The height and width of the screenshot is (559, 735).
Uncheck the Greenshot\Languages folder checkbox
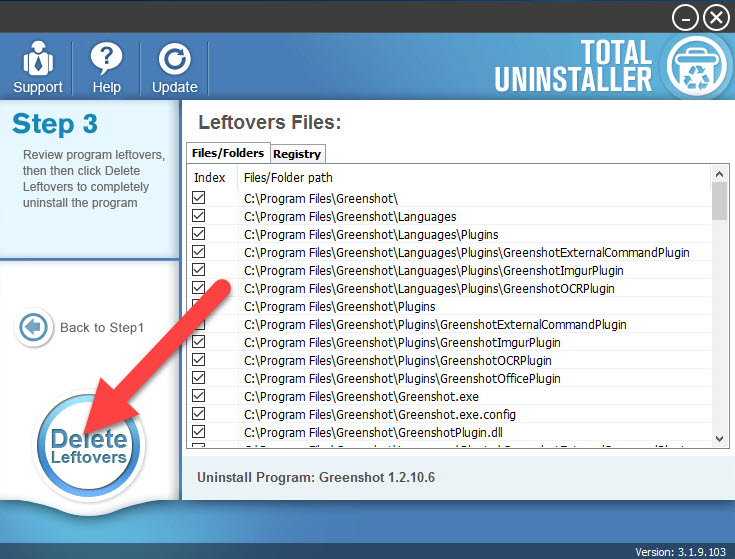click(199, 216)
